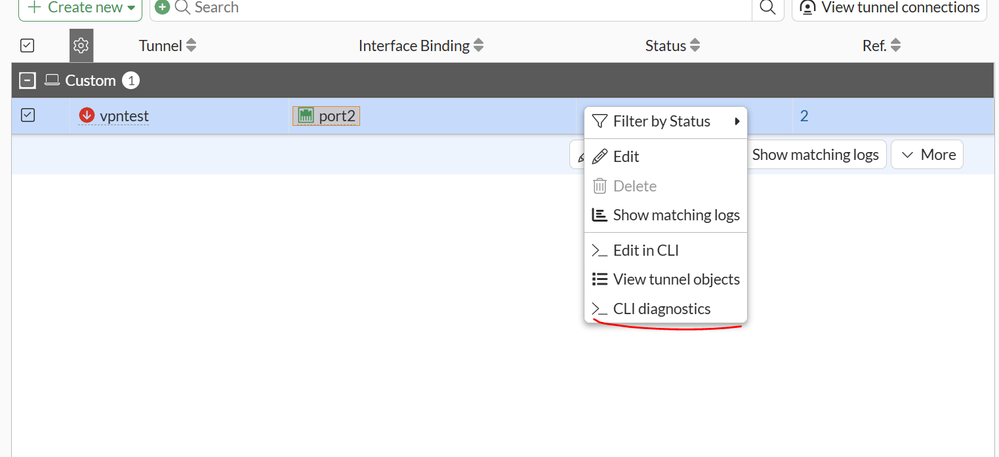999x457 pixels.
Task: Click the column settings gear icon
Action: [x=81, y=46]
